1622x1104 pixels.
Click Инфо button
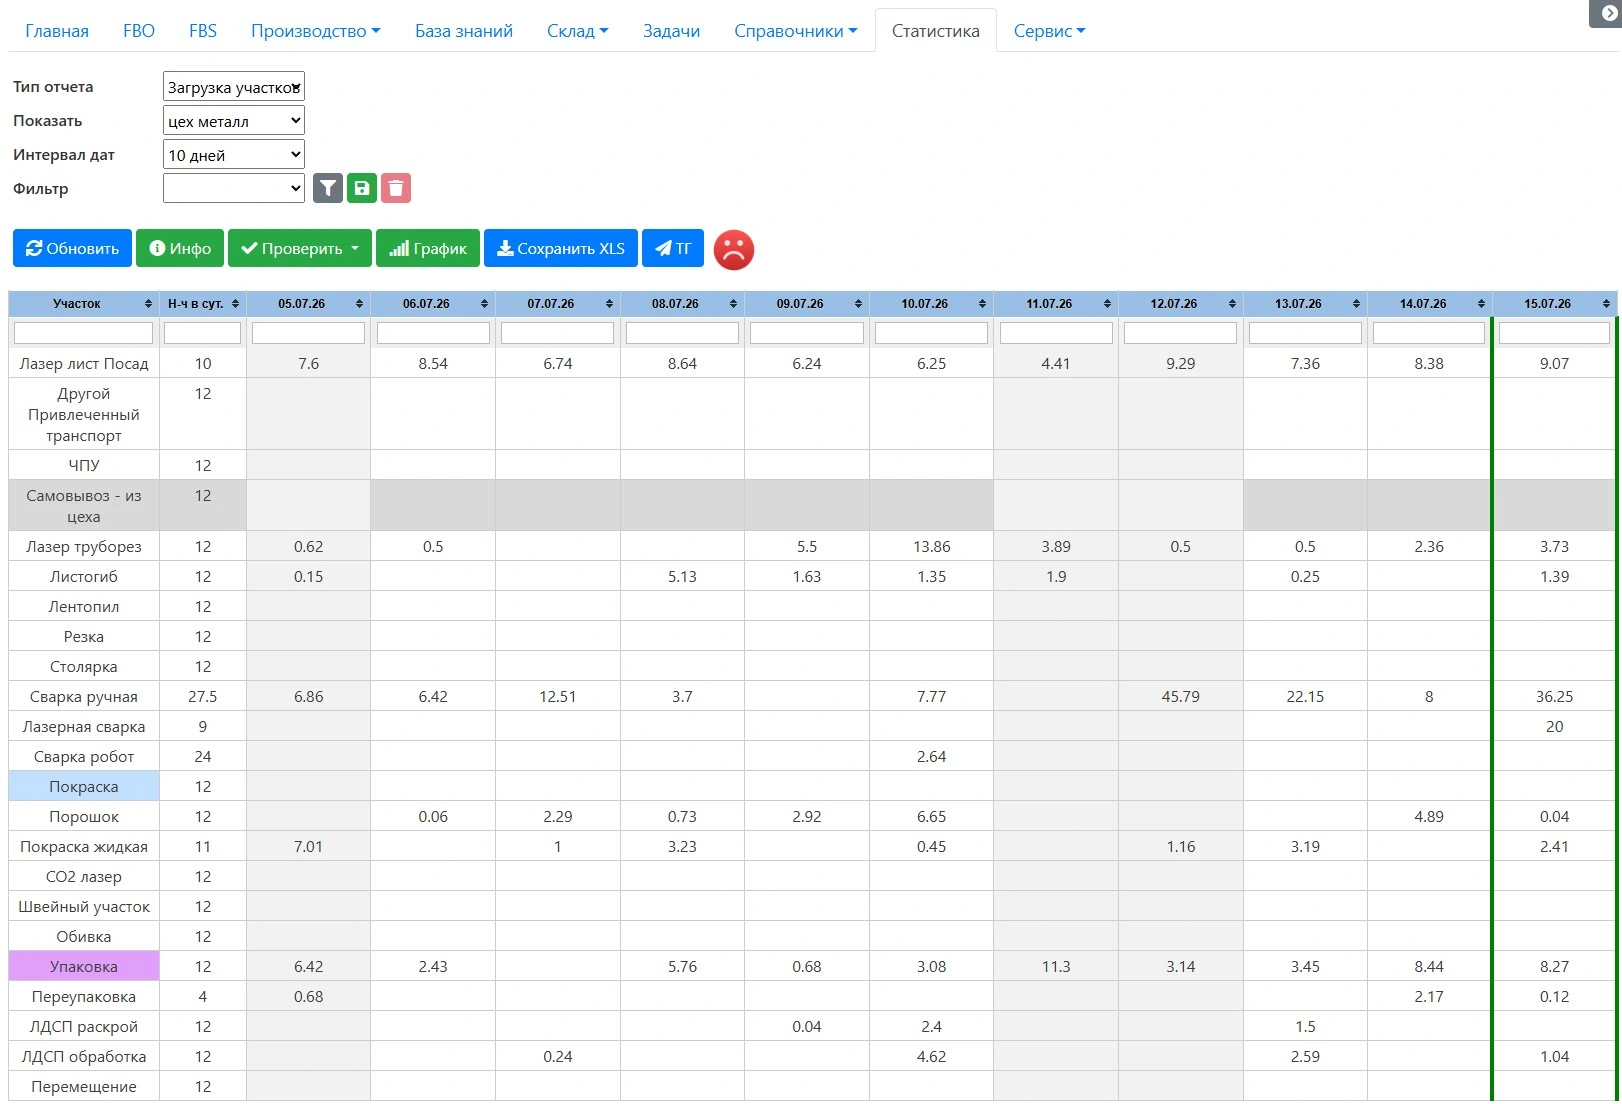point(180,249)
